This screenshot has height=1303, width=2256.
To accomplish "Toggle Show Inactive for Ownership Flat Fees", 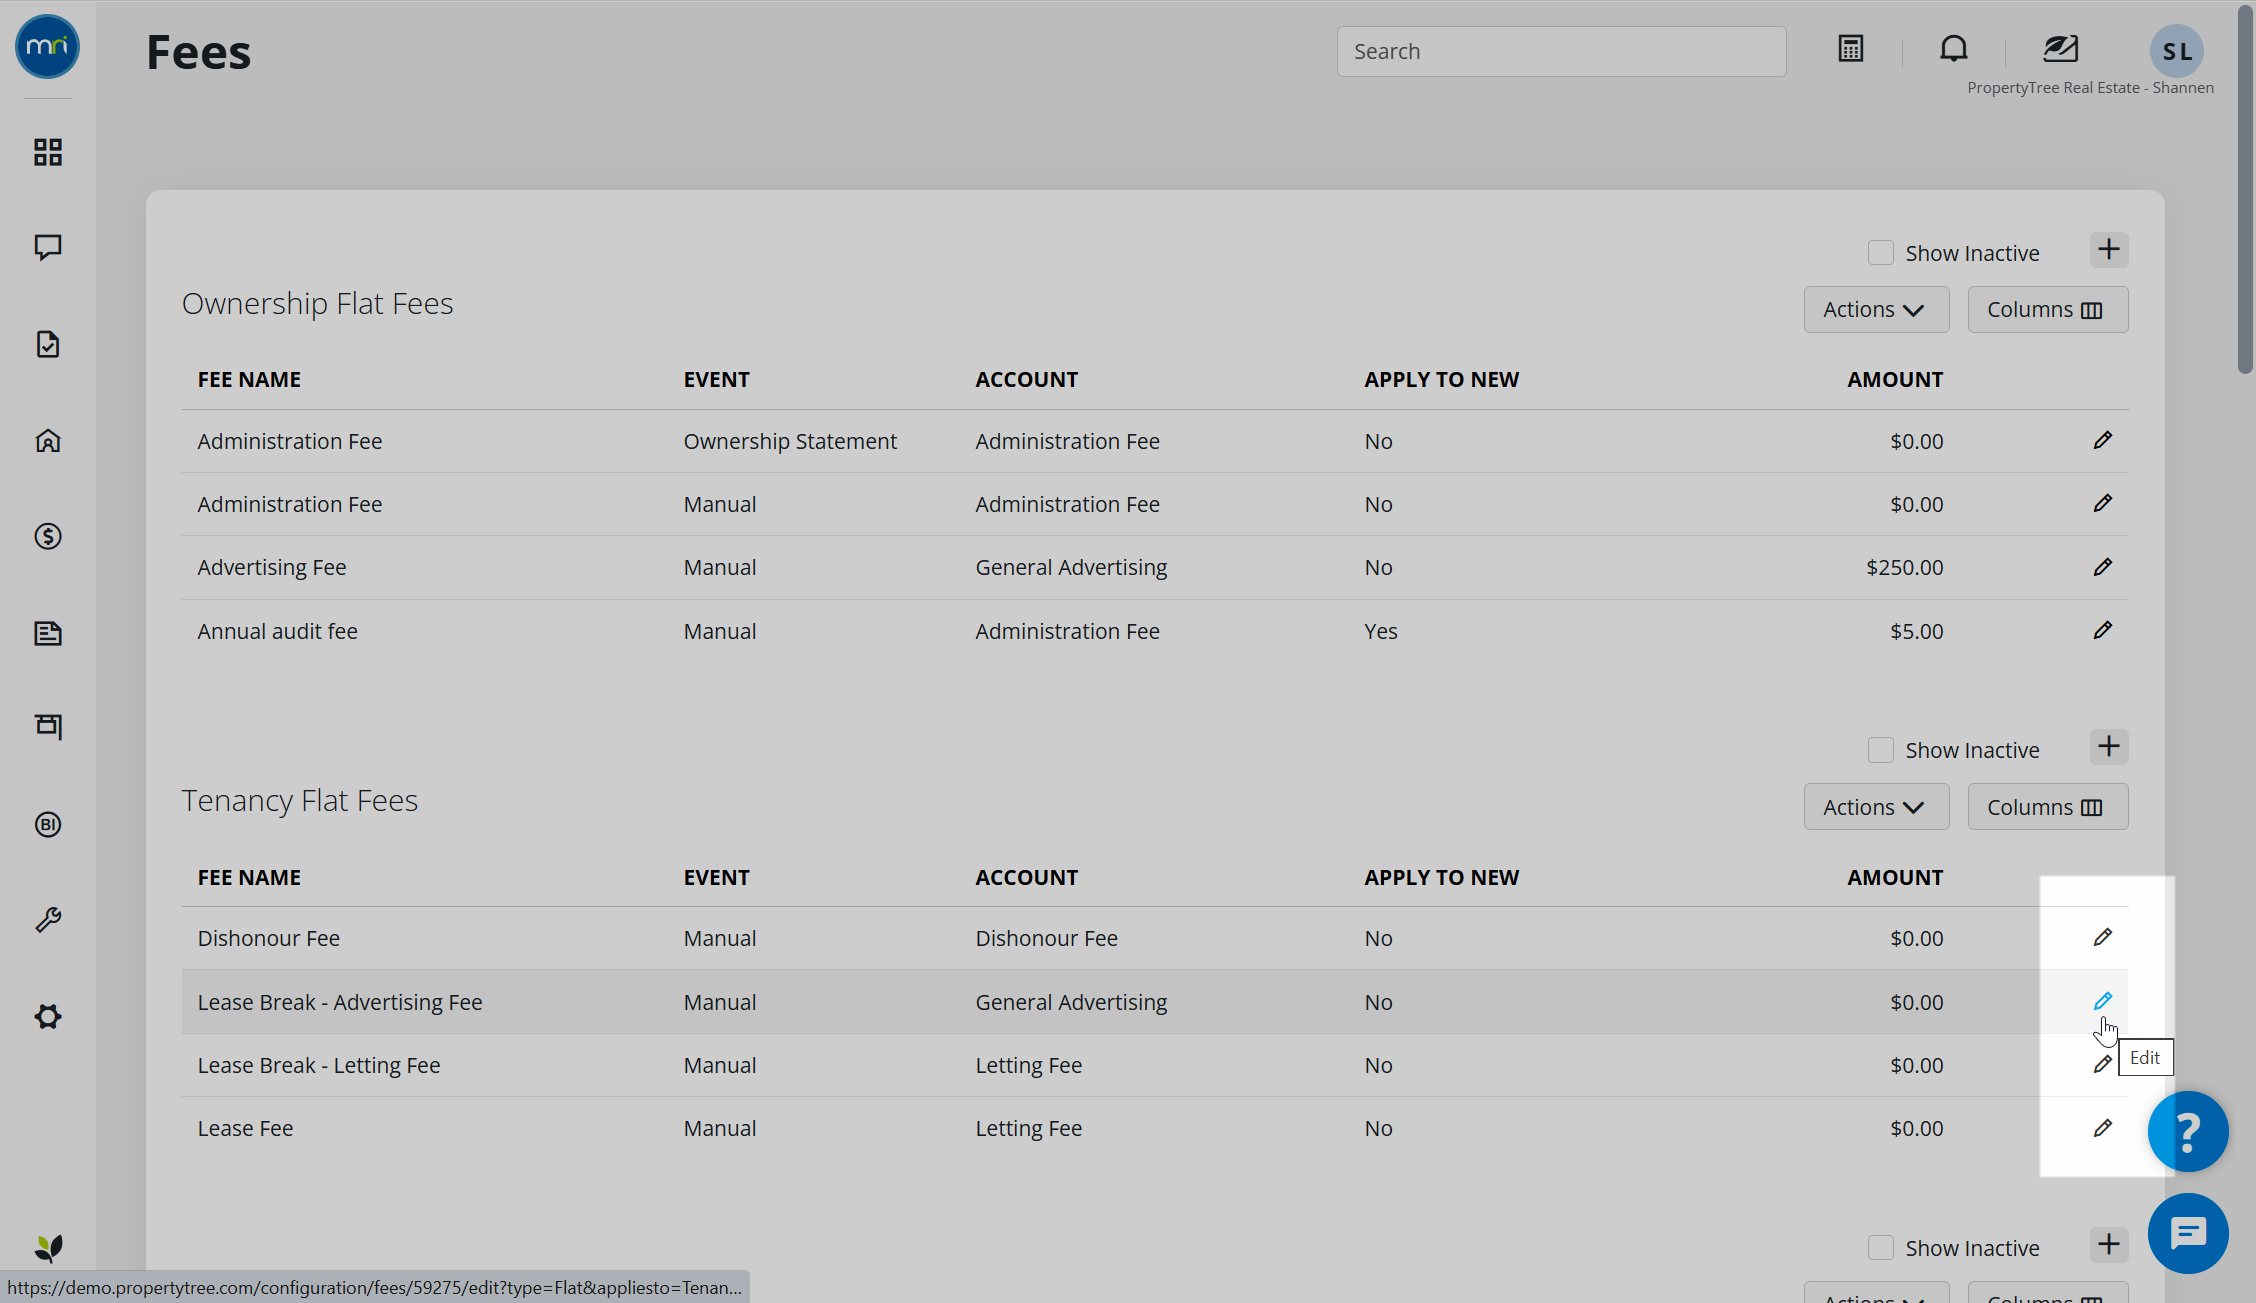I will tap(1881, 253).
